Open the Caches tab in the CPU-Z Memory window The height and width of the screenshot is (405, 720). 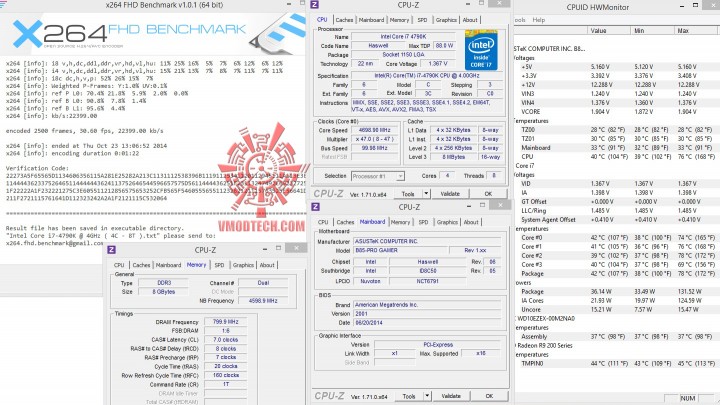tap(141, 265)
